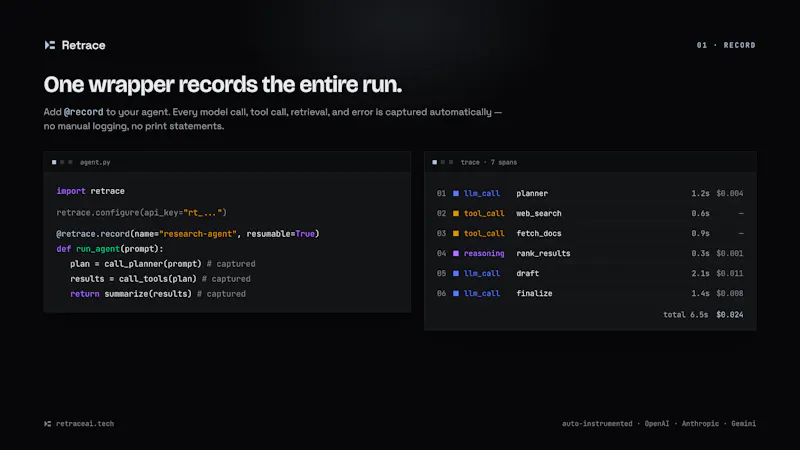Screen dimensions: 800x450
Task: Click the web_search span name
Action: [x=538, y=213]
